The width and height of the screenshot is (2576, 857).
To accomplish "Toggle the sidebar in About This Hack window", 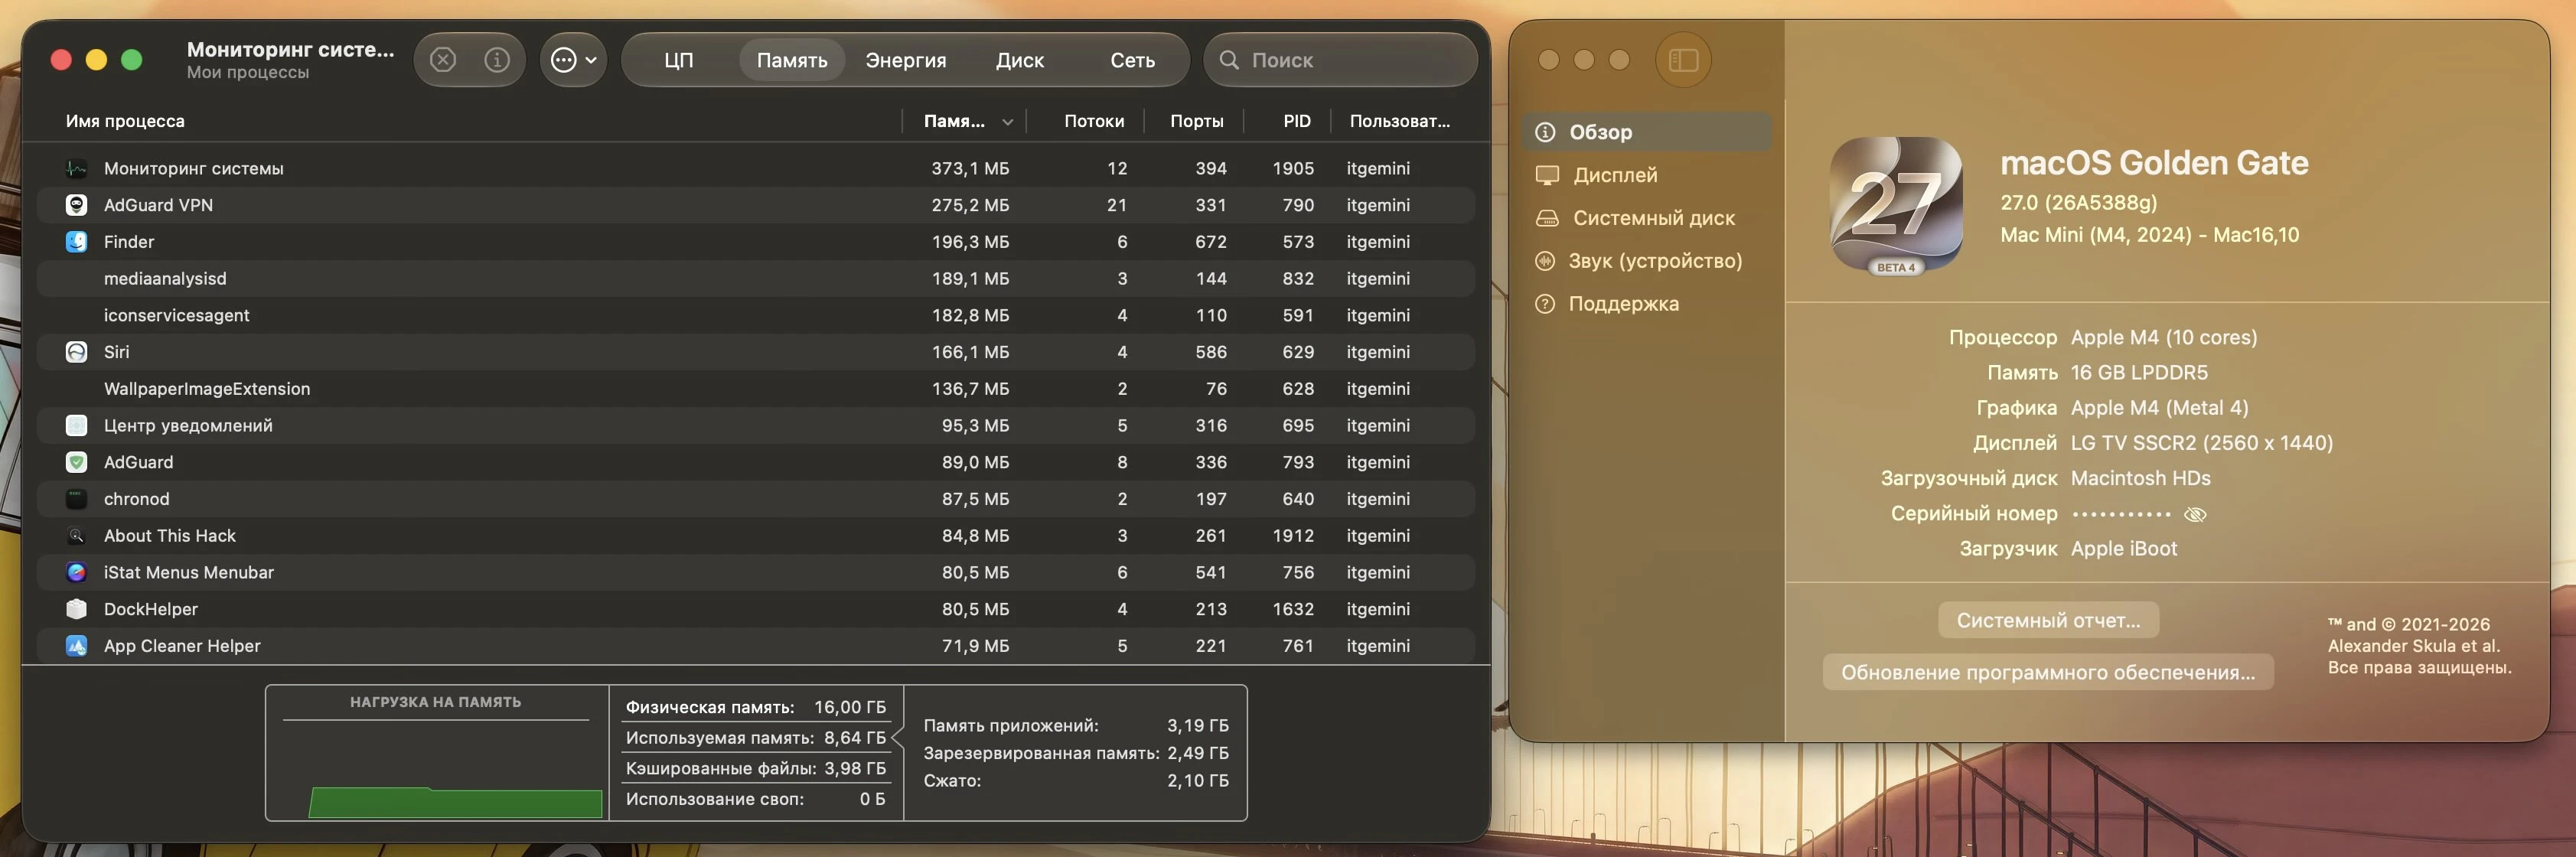I will [1684, 60].
